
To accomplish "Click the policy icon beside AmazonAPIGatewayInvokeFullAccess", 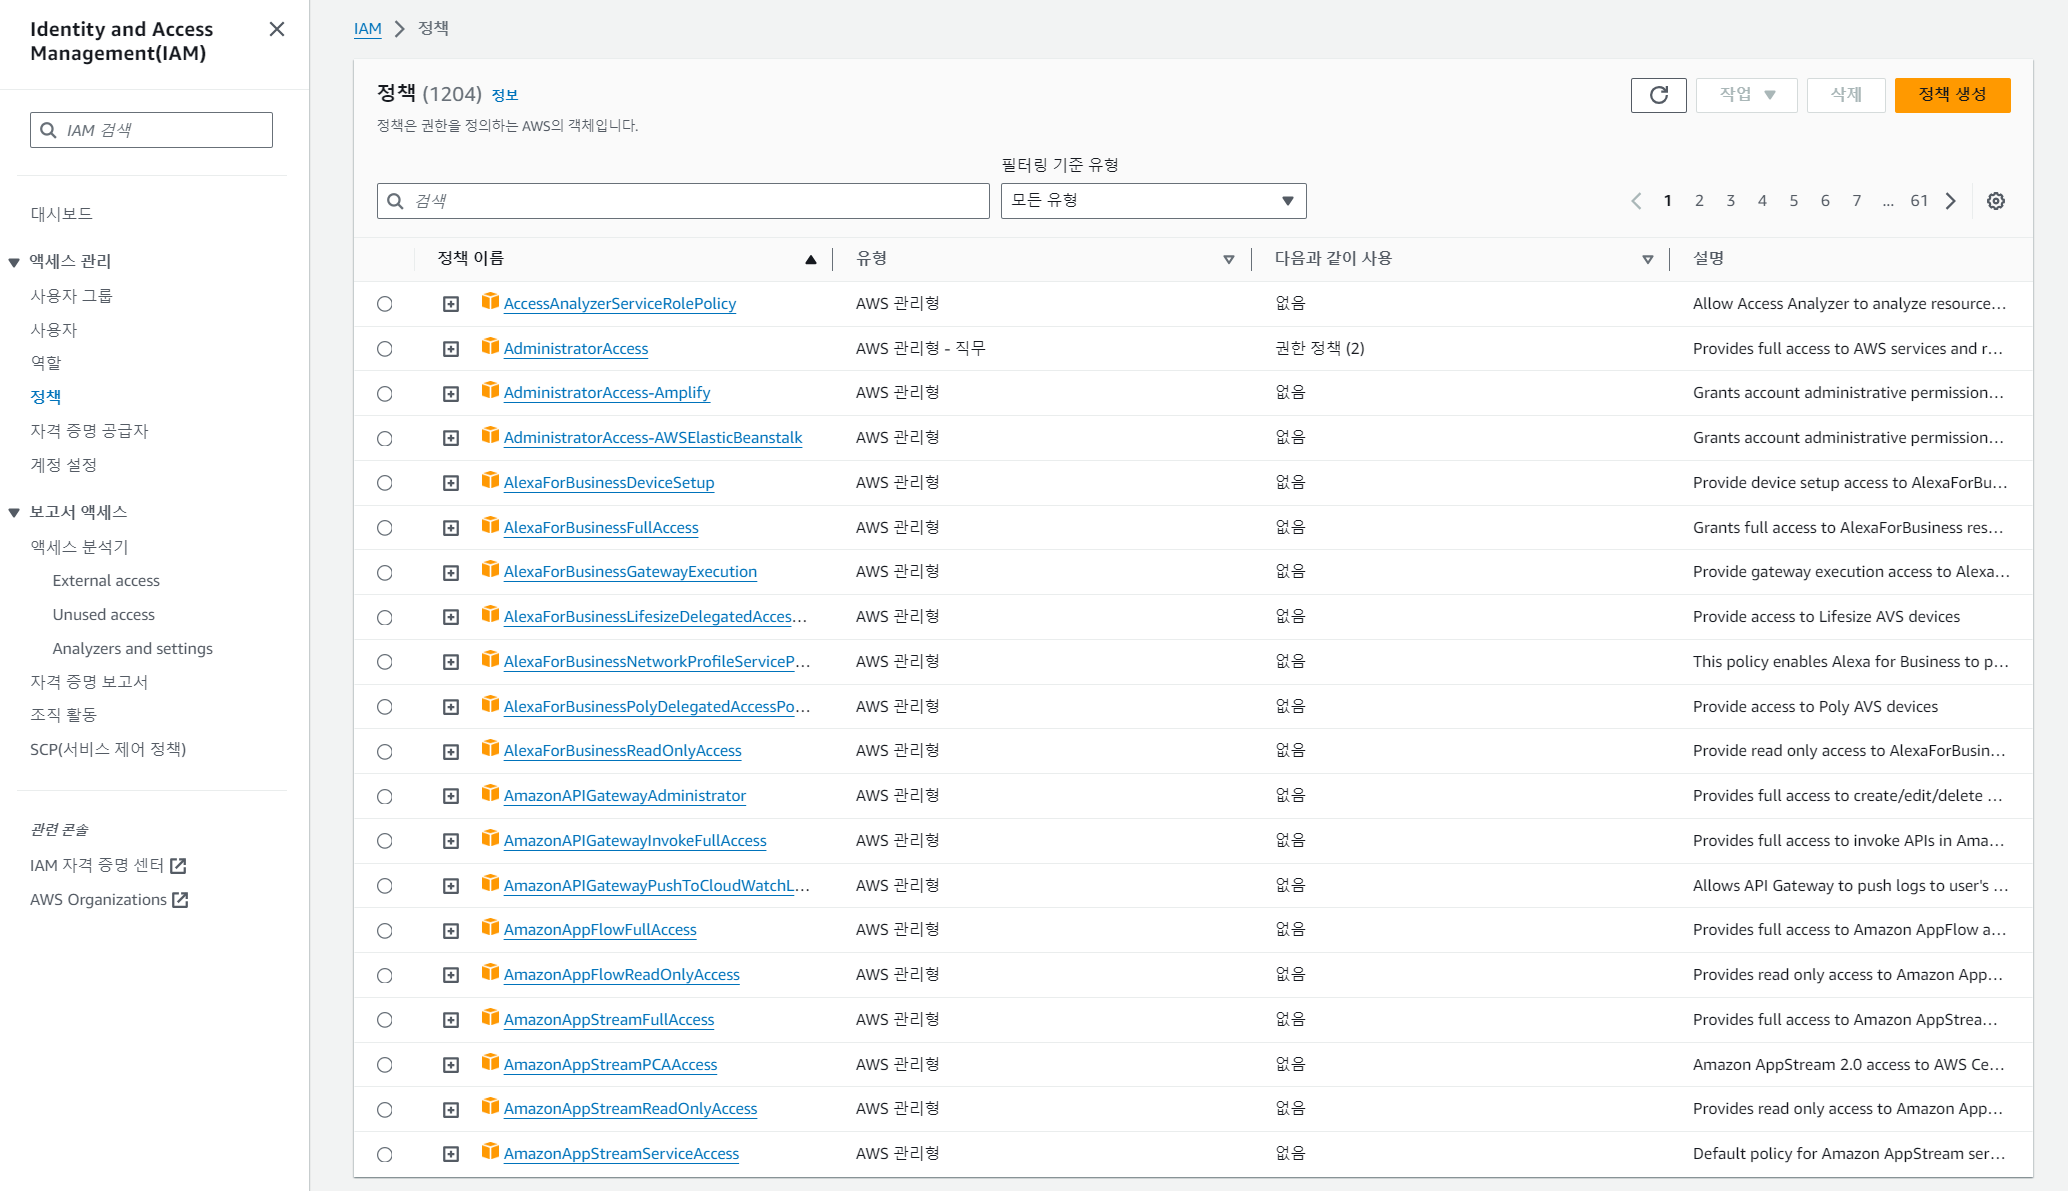I will [x=490, y=838].
